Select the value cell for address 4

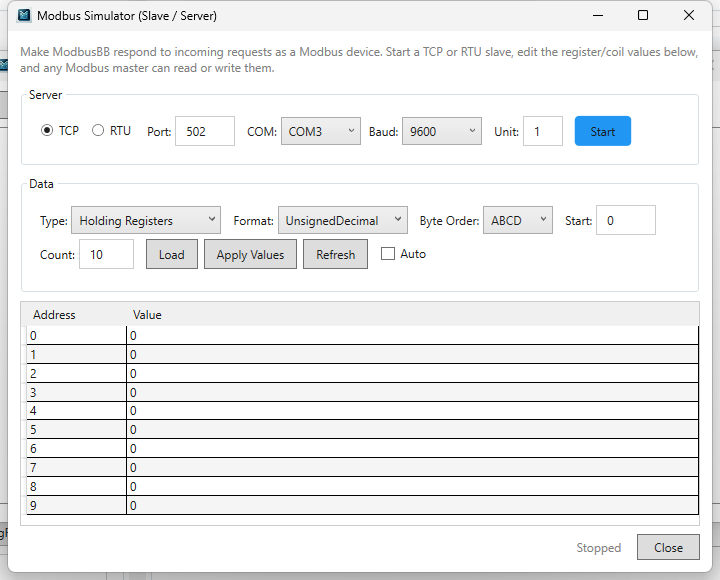pyautogui.click(x=412, y=411)
